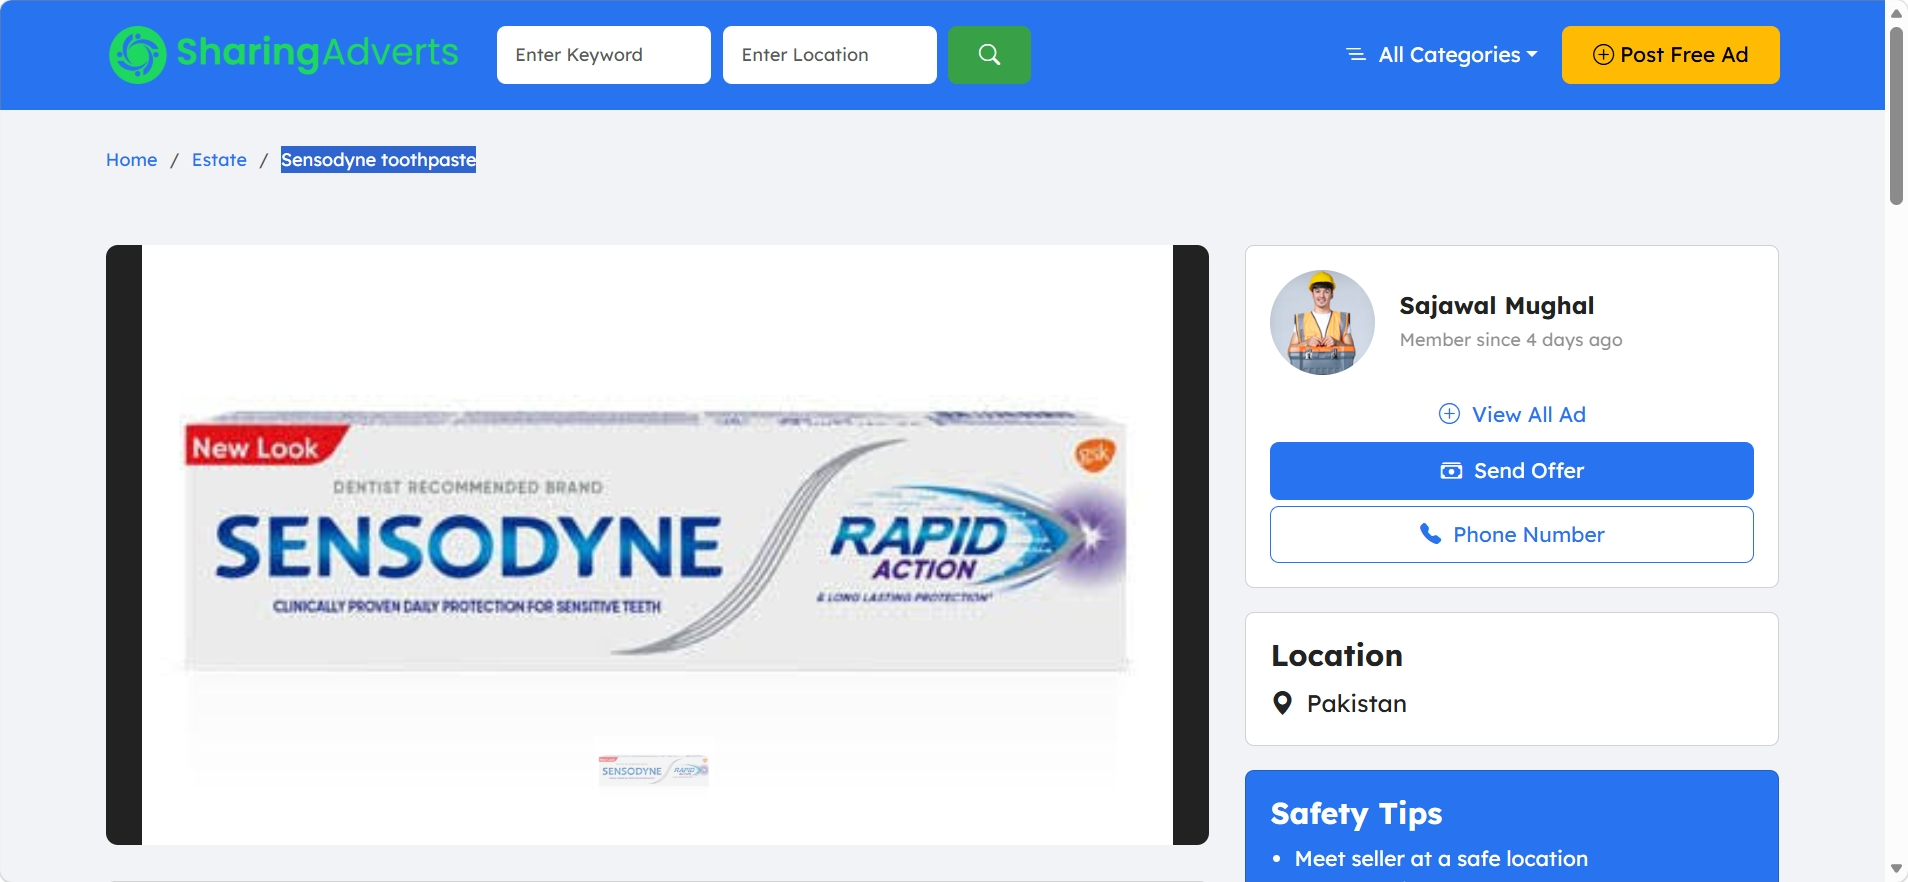This screenshot has width=1908, height=882.
Task: Click the SharingAdverts site name text
Action: click(x=318, y=53)
